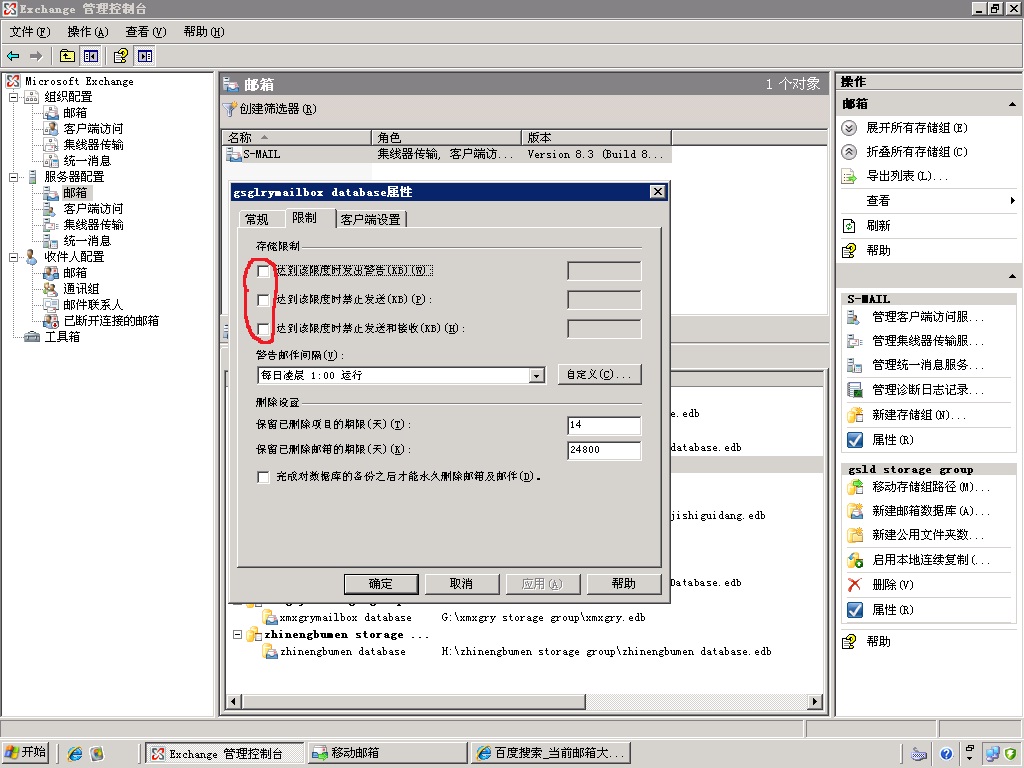Collapse the 服务器配置 tree node
The height and width of the screenshot is (768, 1024).
[12, 177]
